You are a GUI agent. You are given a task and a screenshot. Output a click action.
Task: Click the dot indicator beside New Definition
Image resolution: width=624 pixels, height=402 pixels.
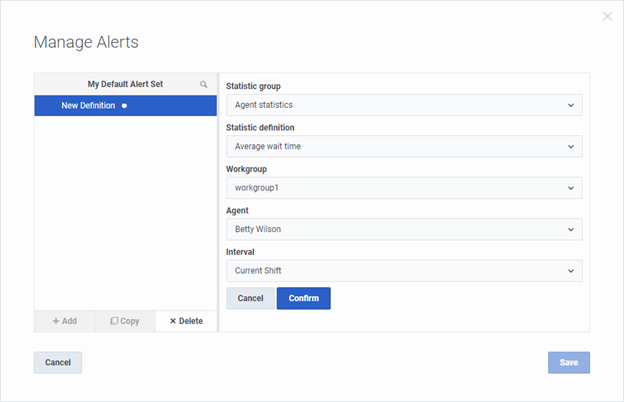(x=124, y=106)
